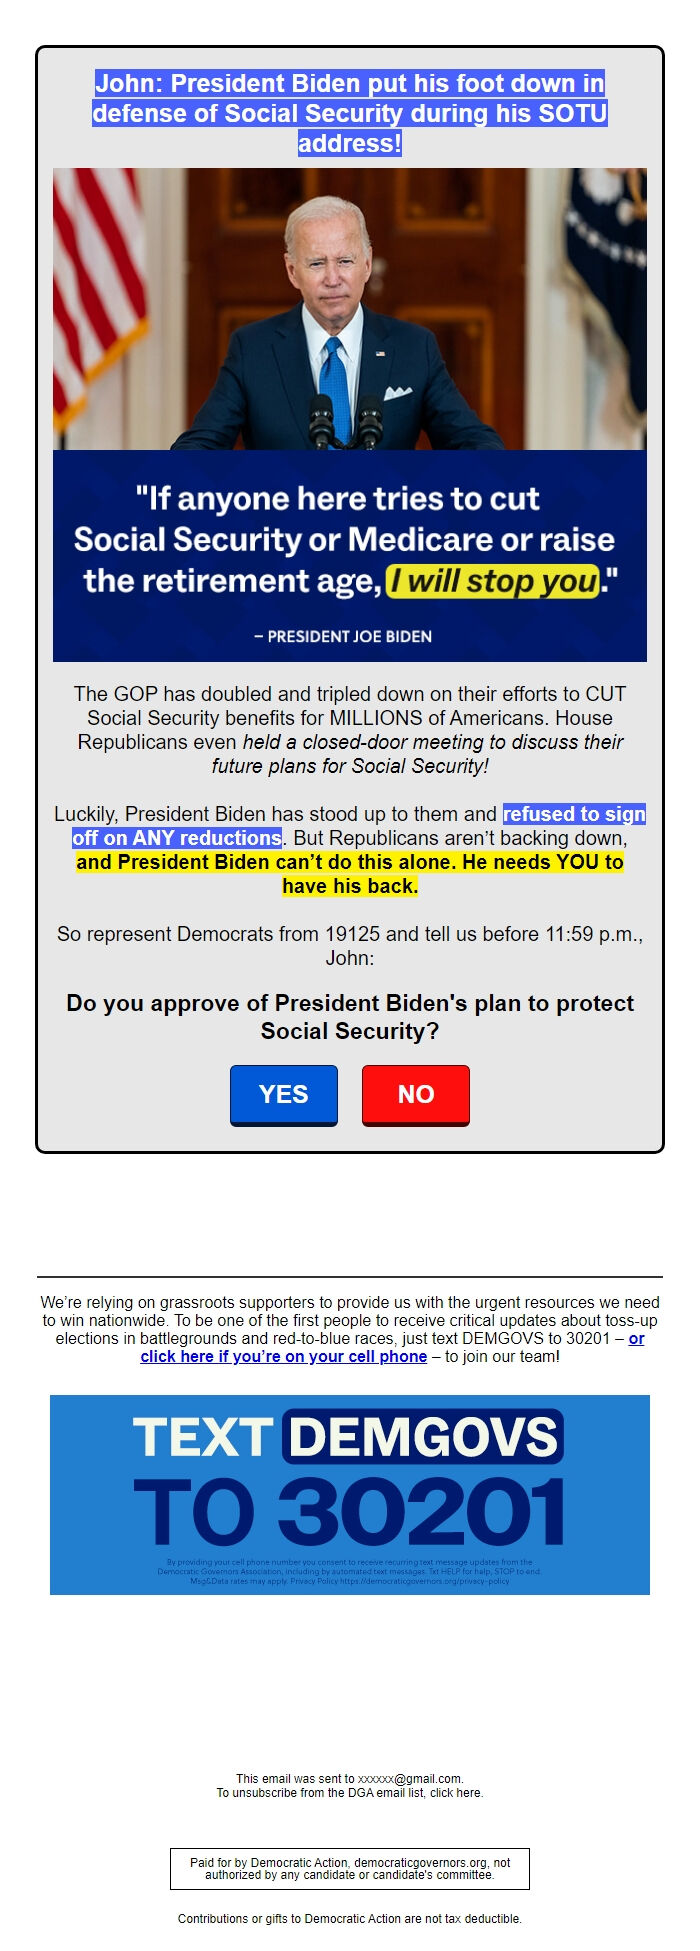
Task: Click the photo of President Biden
Action: [x=350, y=310]
